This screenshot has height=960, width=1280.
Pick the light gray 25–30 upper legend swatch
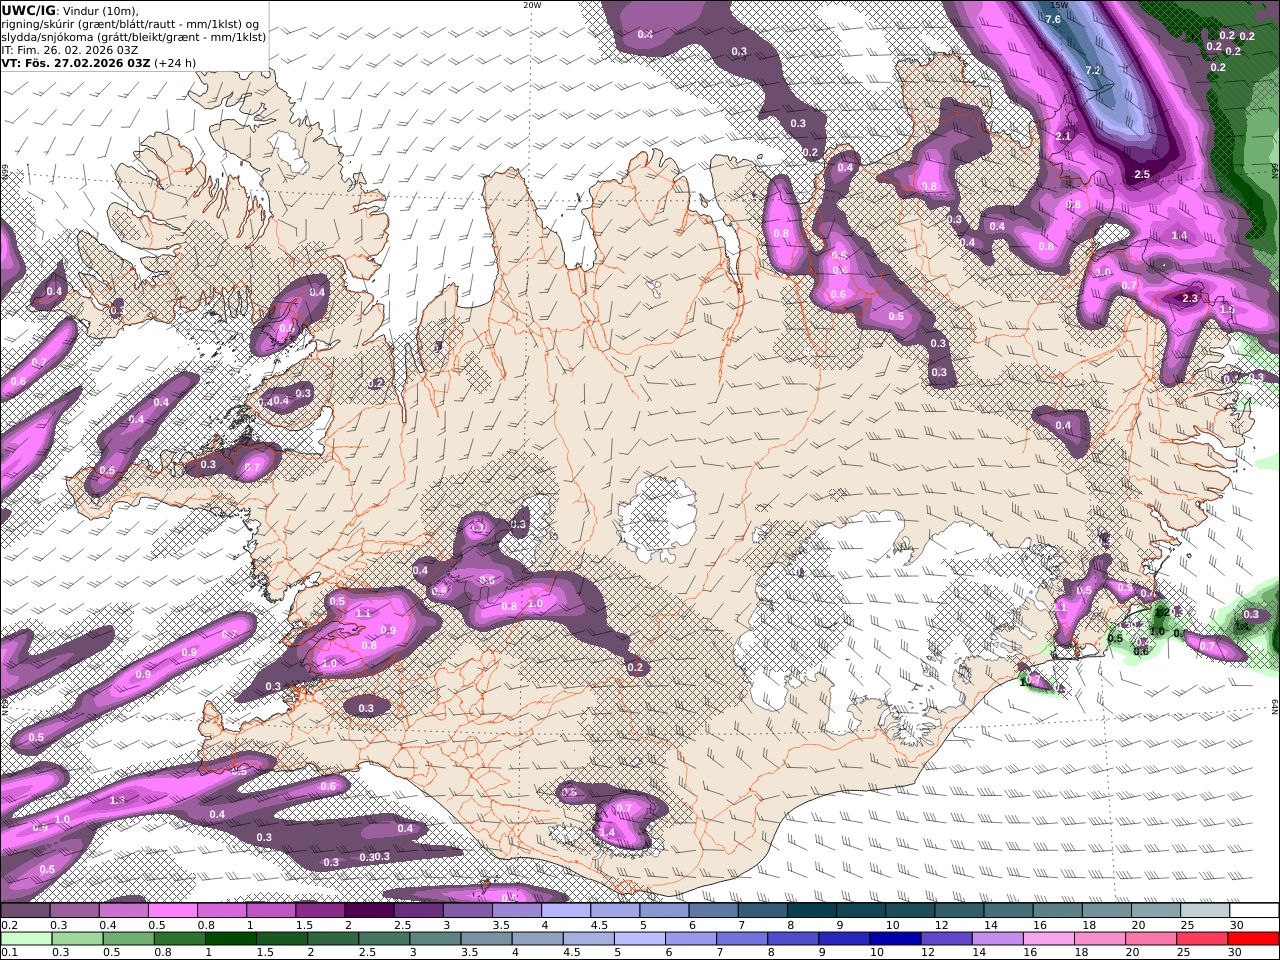coord(1205,911)
